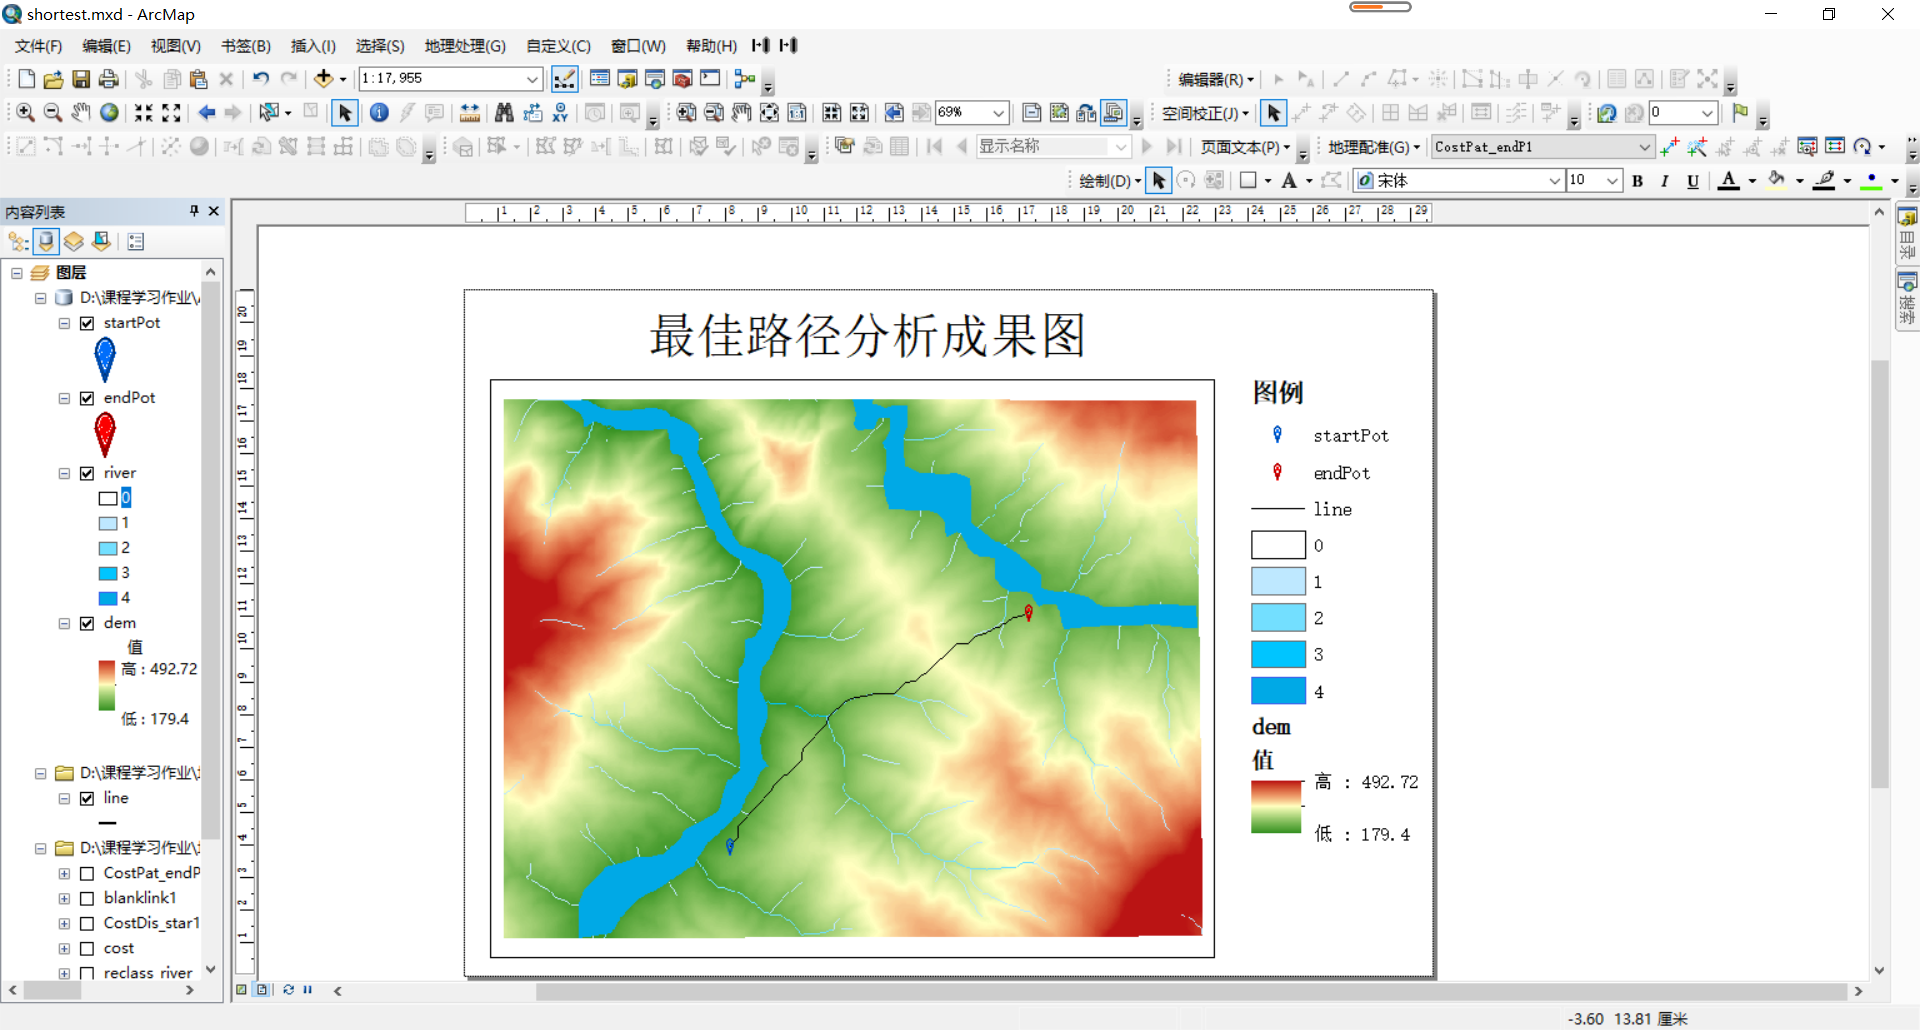Toggle visibility of the dem layer
The width and height of the screenshot is (1920, 1030).
tap(88, 622)
